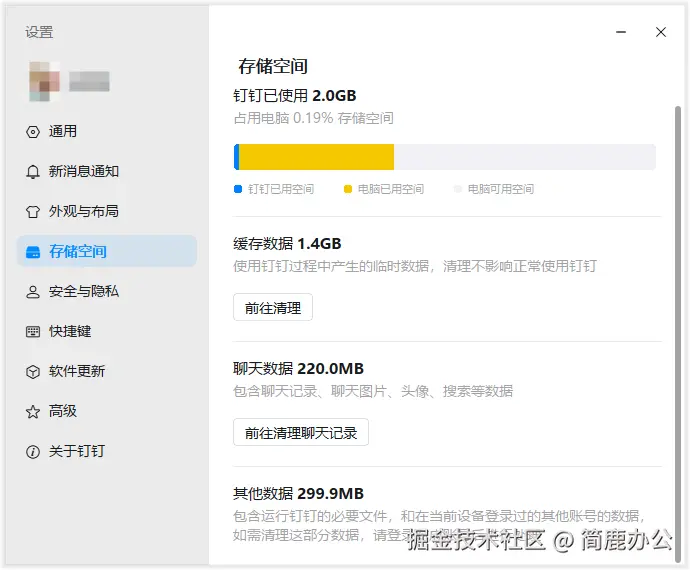
Task: Click the star icon for 高级
Action: pyautogui.click(x=32, y=412)
